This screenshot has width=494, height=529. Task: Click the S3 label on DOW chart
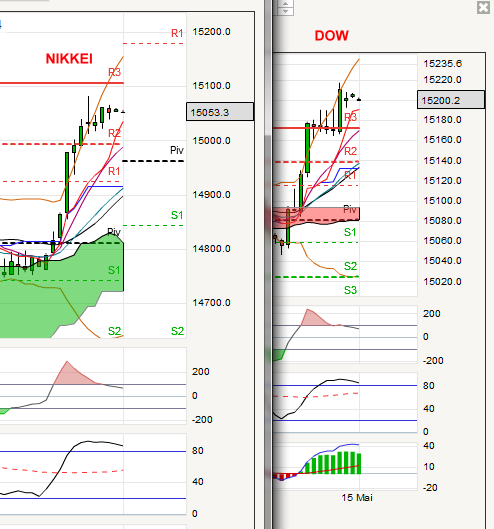click(x=350, y=290)
